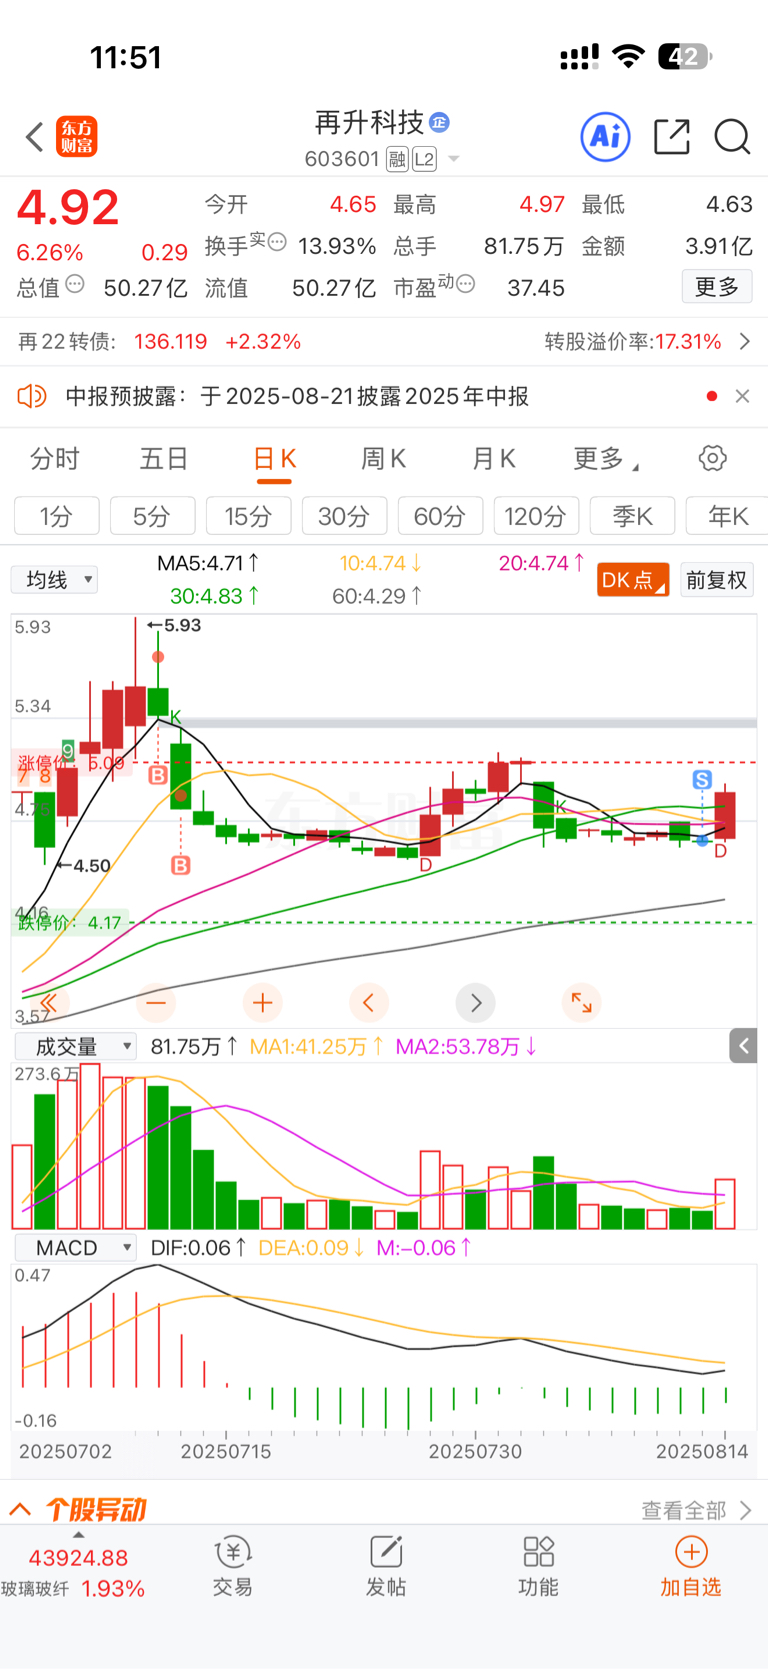
Task: Expand 个股异动 section caret
Action: [x=20, y=1509]
